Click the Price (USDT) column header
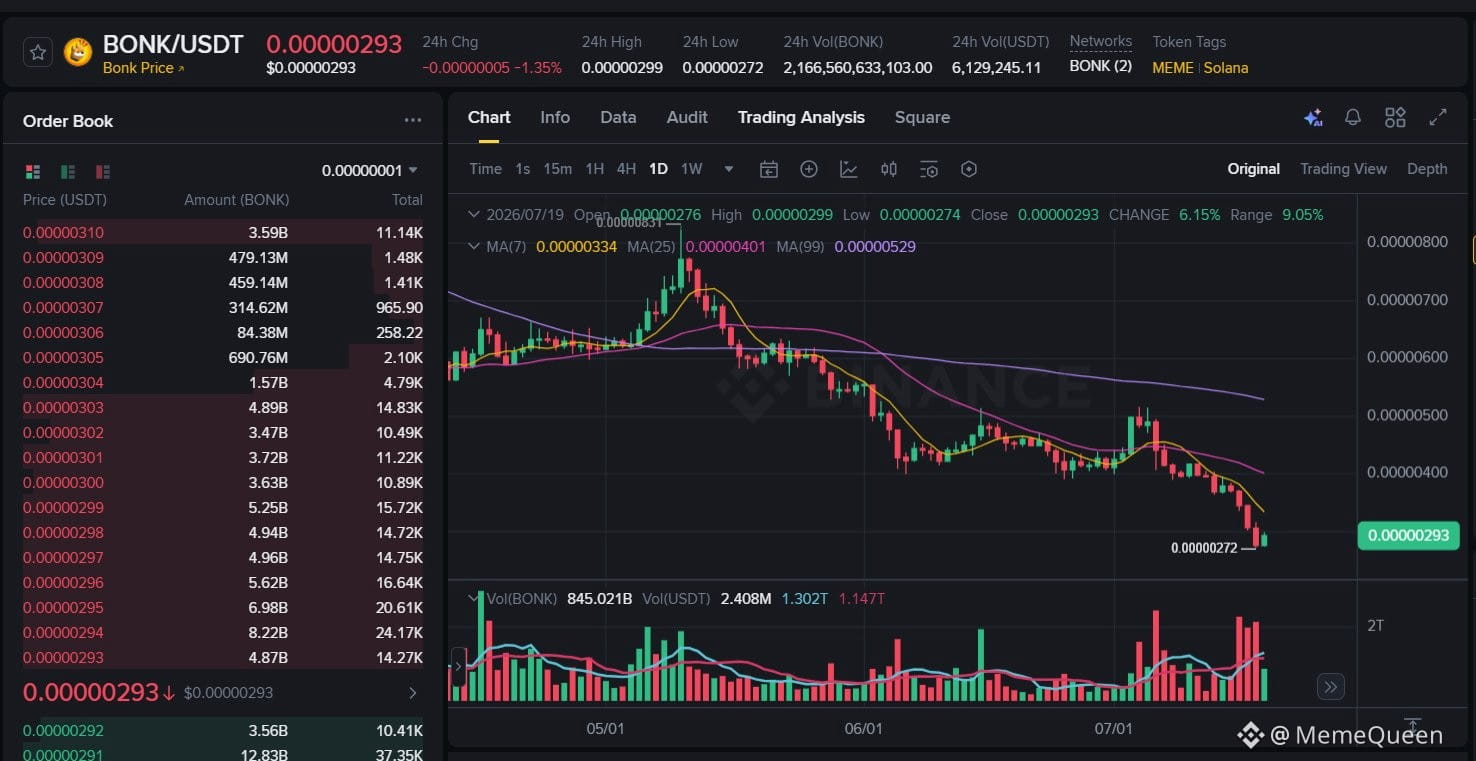The height and width of the screenshot is (761, 1476). click(65, 200)
